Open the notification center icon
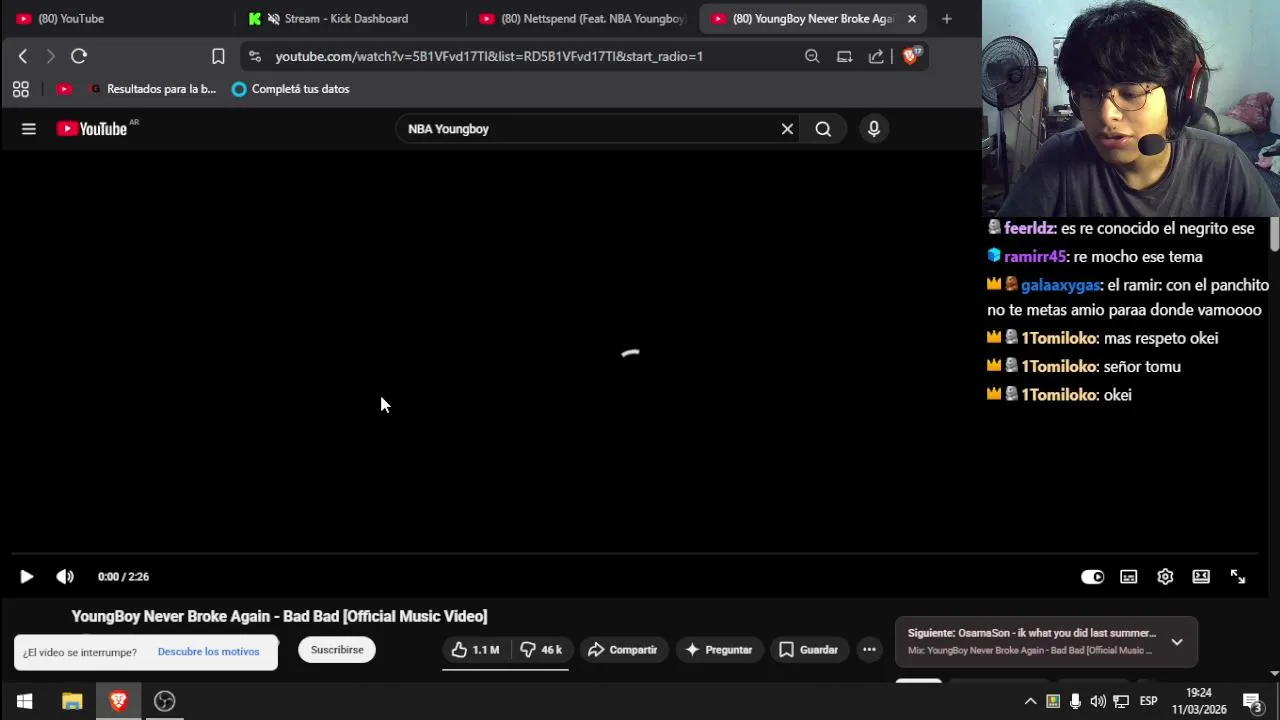1280x720 pixels. [x=1252, y=701]
